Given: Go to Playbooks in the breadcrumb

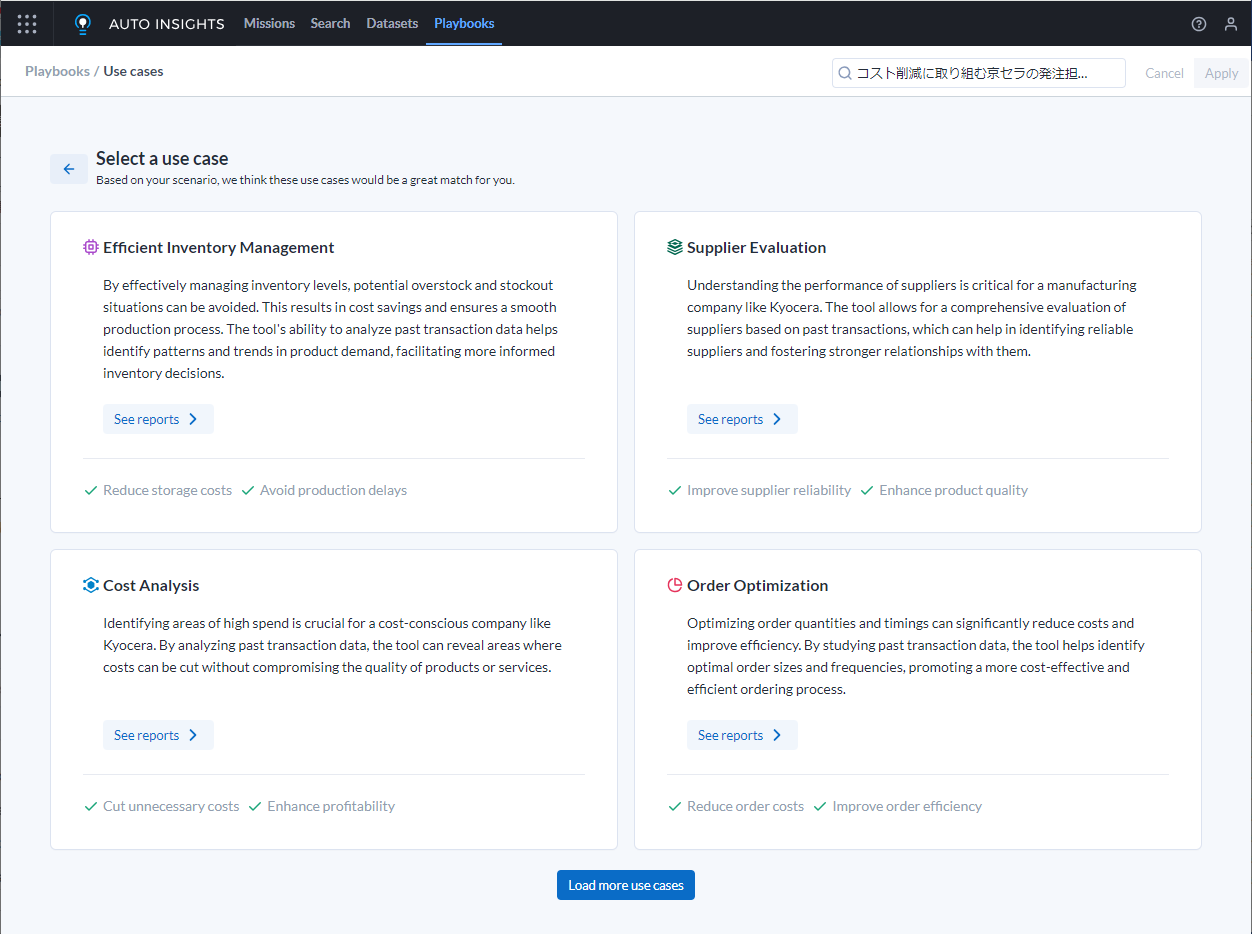Looking at the screenshot, I should (57, 72).
